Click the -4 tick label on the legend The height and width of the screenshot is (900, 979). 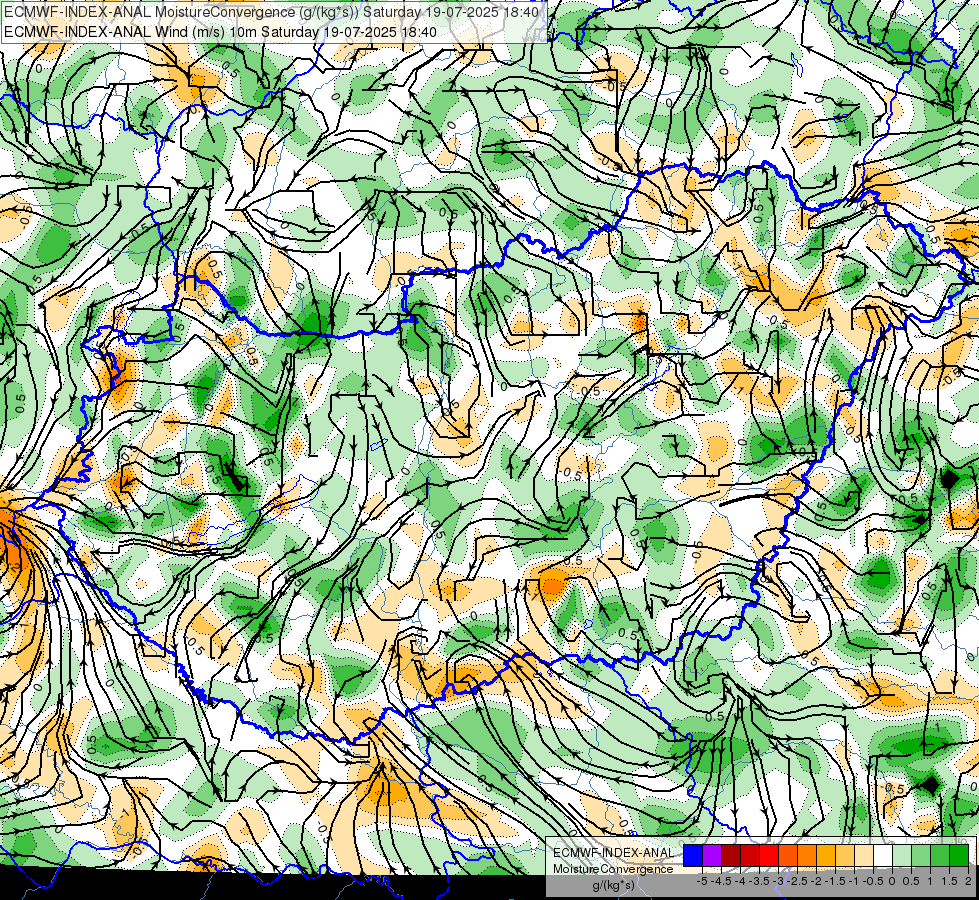click(740, 881)
